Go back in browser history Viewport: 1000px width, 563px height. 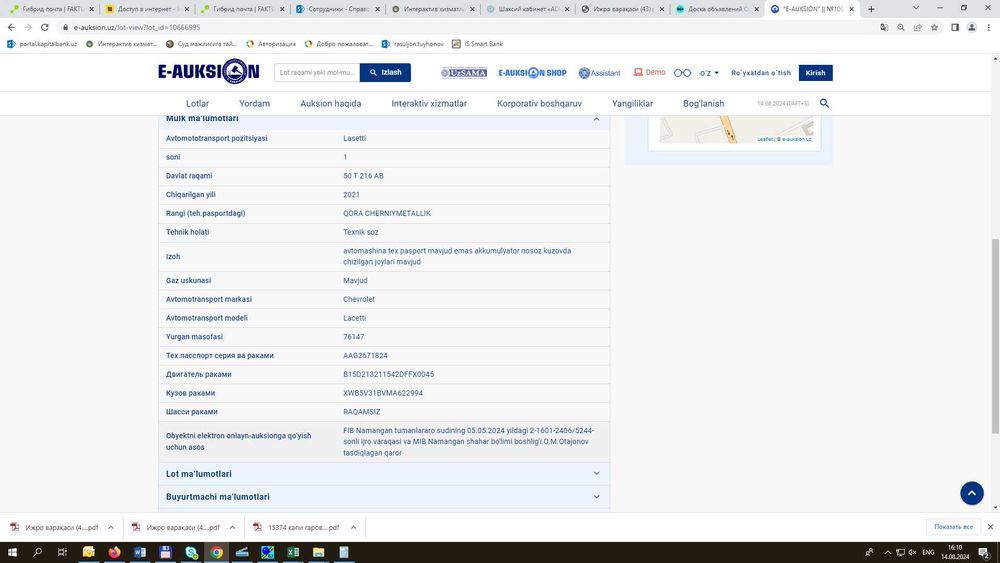click(11, 27)
